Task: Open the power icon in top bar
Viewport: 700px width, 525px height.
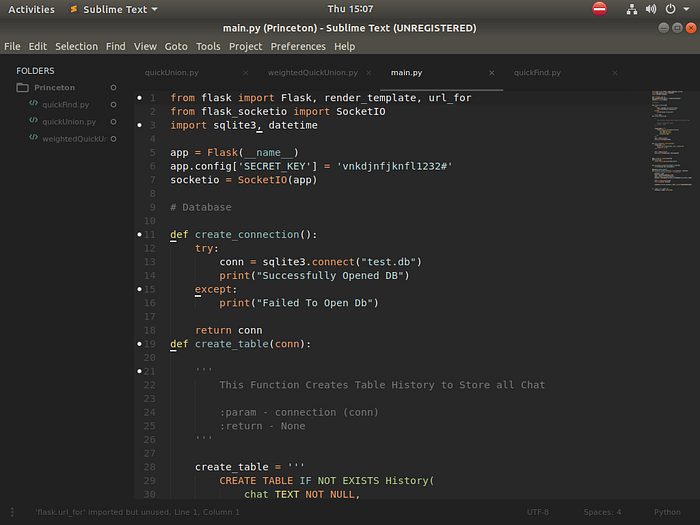Action: [x=670, y=9]
